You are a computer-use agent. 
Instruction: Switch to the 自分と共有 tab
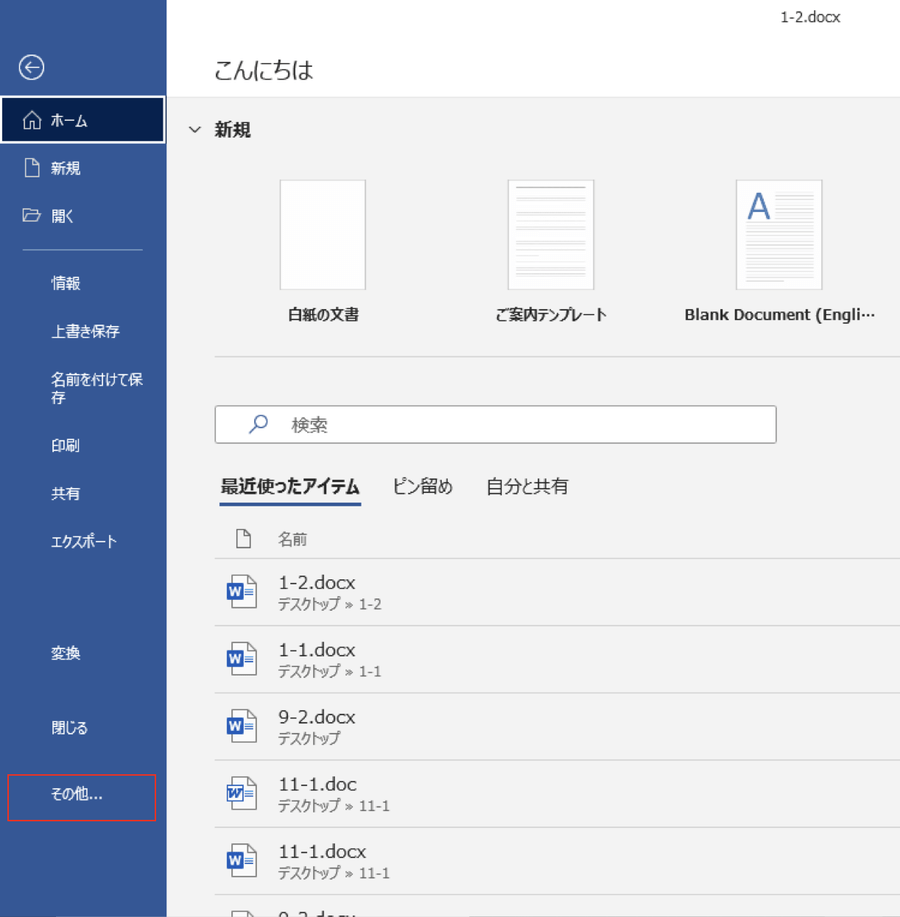pos(527,487)
